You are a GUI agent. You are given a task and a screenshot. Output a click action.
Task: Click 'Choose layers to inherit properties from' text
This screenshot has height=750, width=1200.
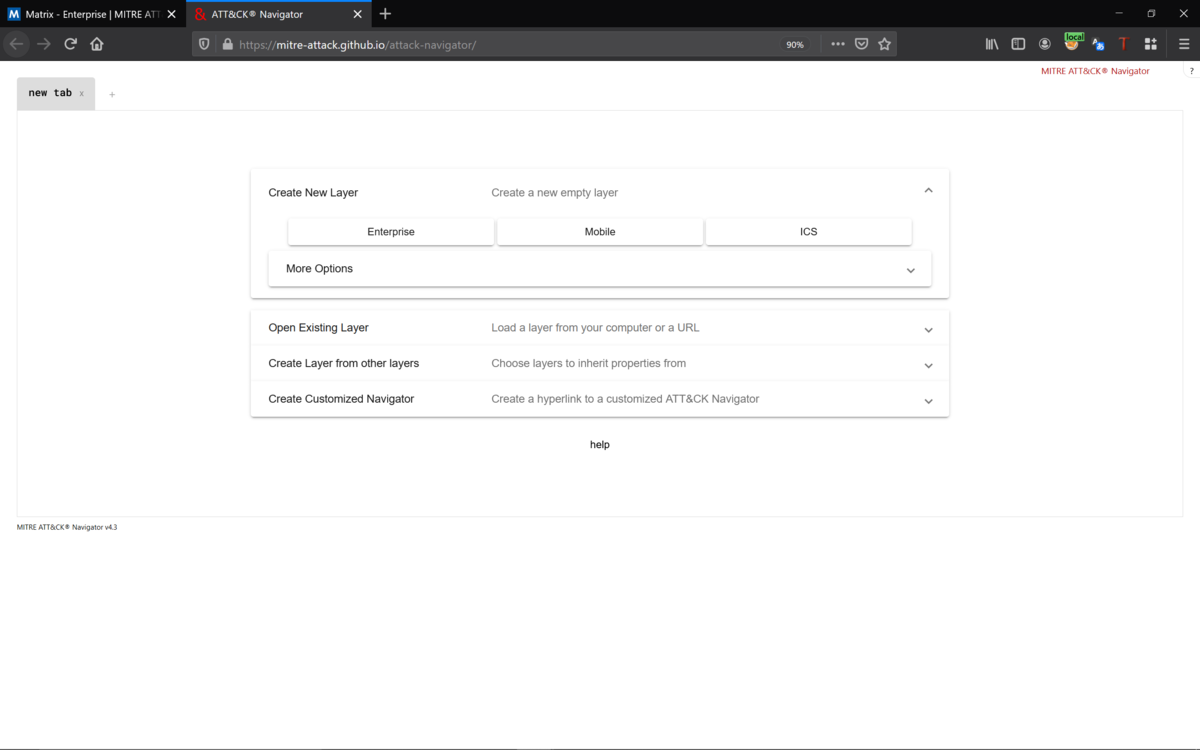[588, 363]
